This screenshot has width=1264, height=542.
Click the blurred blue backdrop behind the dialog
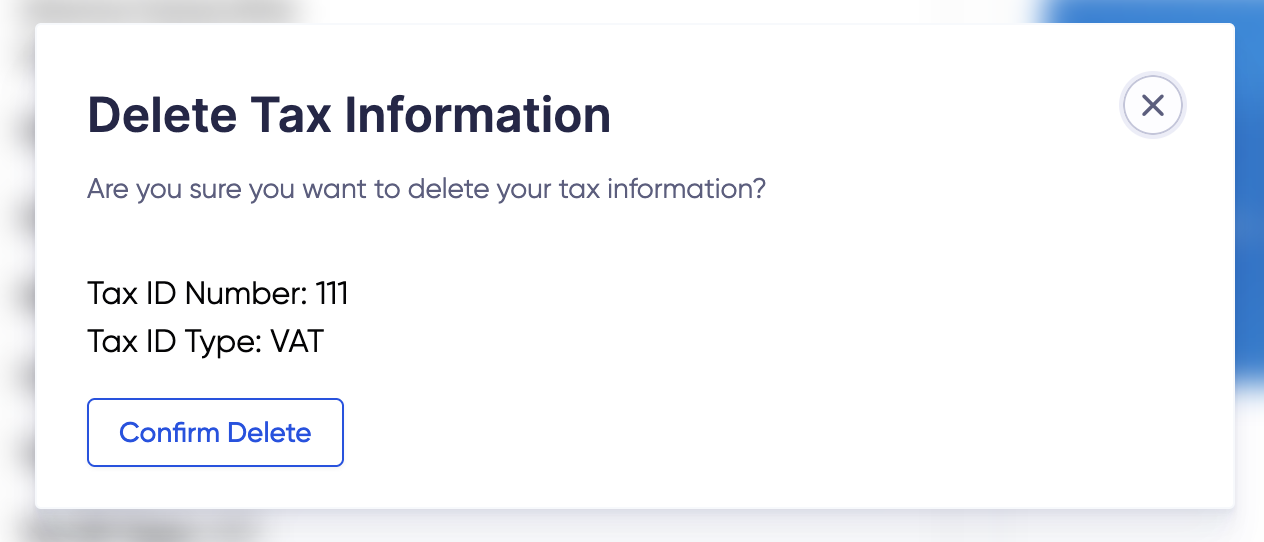coord(1250,200)
